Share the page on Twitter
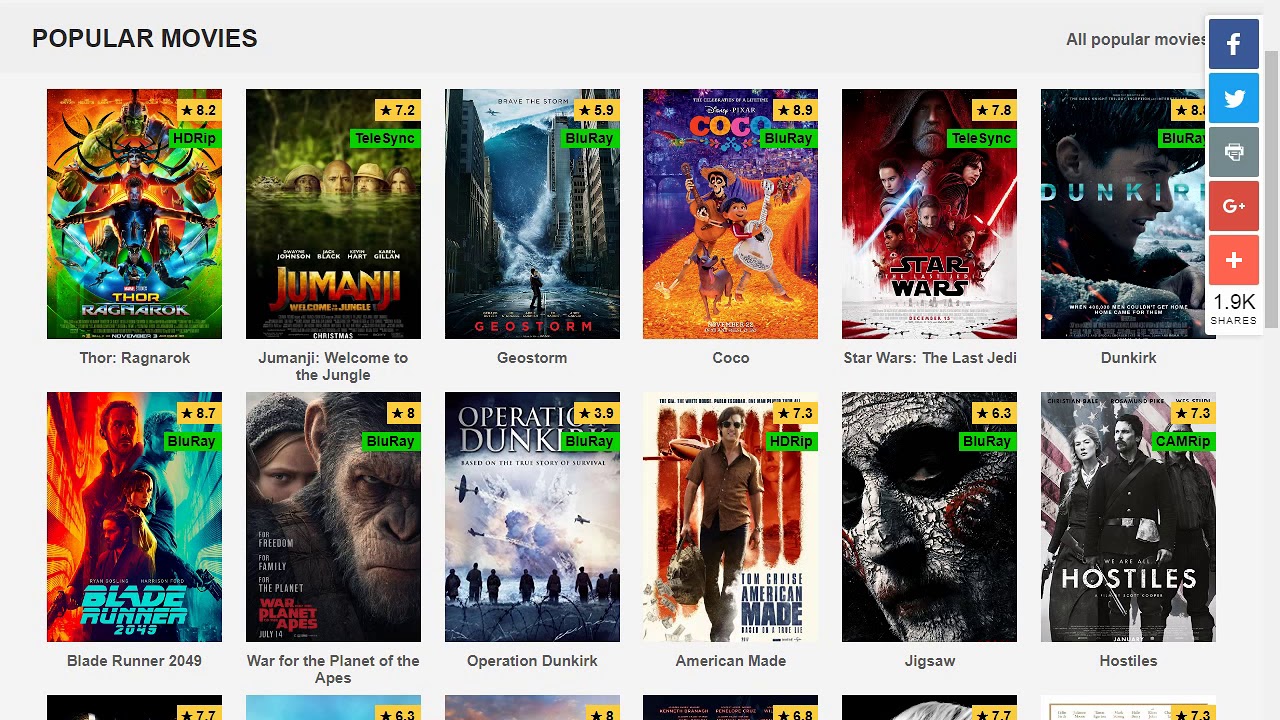This screenshot has height=720, width=1280. pos(1234,98)
